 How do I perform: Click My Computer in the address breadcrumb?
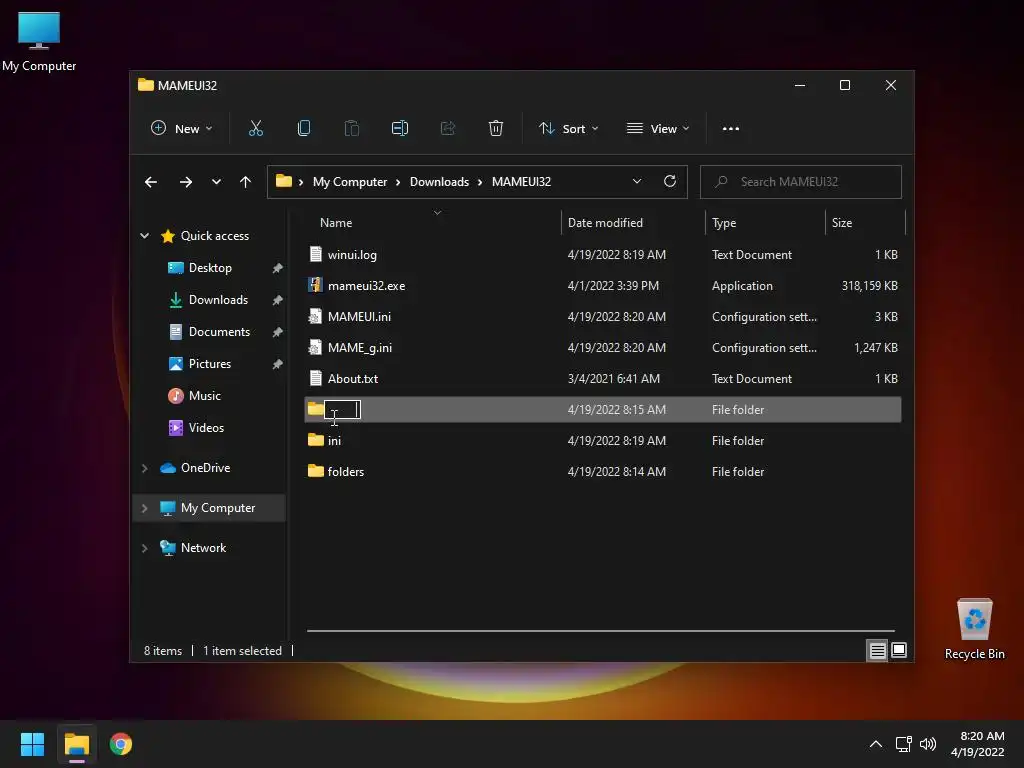pos(350,182)
